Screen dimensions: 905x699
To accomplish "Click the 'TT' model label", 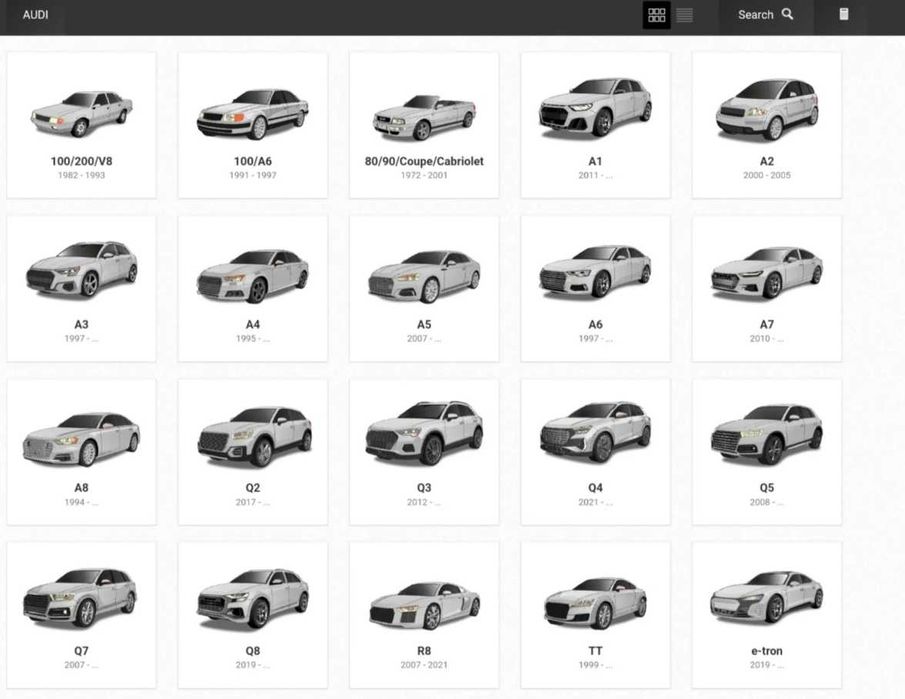I will (595, 651).
